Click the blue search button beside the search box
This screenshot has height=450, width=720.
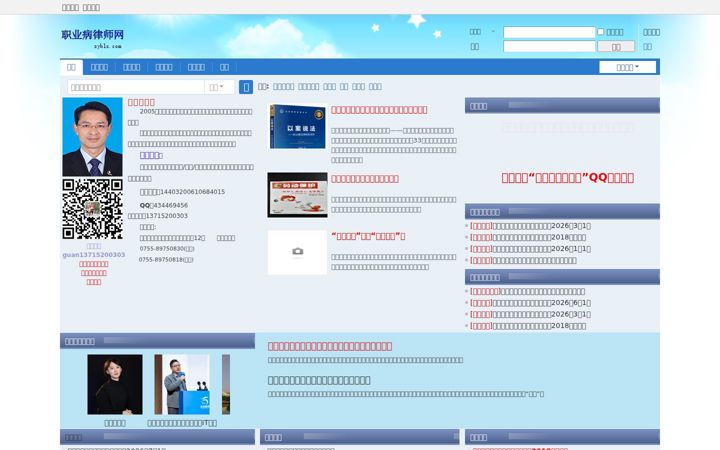point(246,87)
